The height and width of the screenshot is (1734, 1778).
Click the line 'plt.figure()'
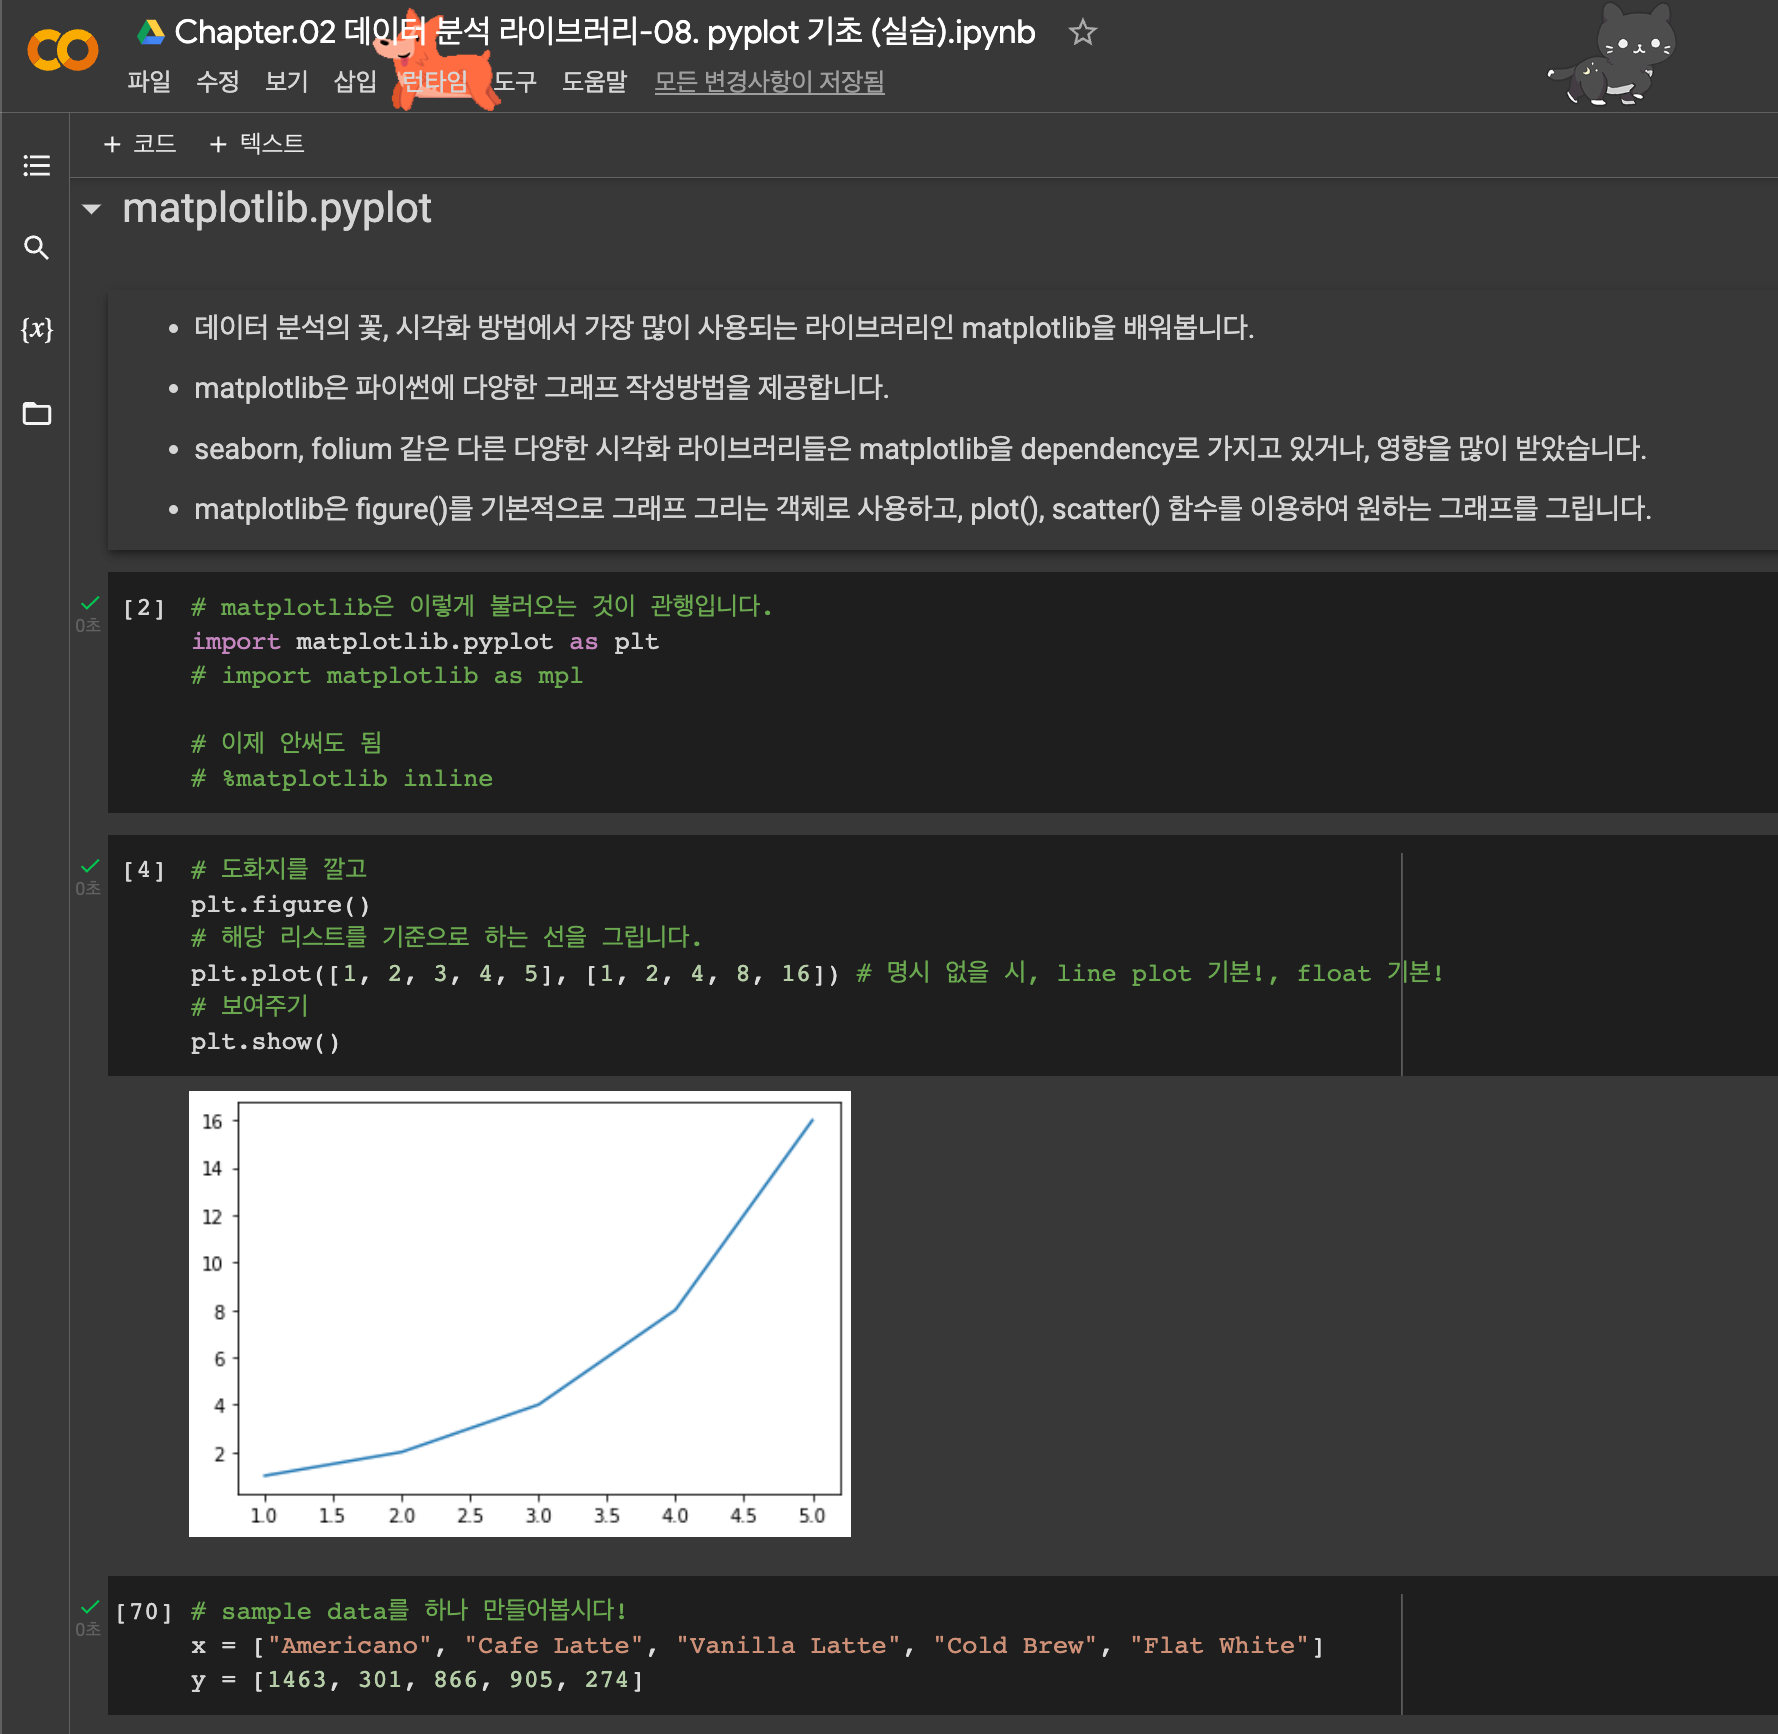tap(281, 905)
